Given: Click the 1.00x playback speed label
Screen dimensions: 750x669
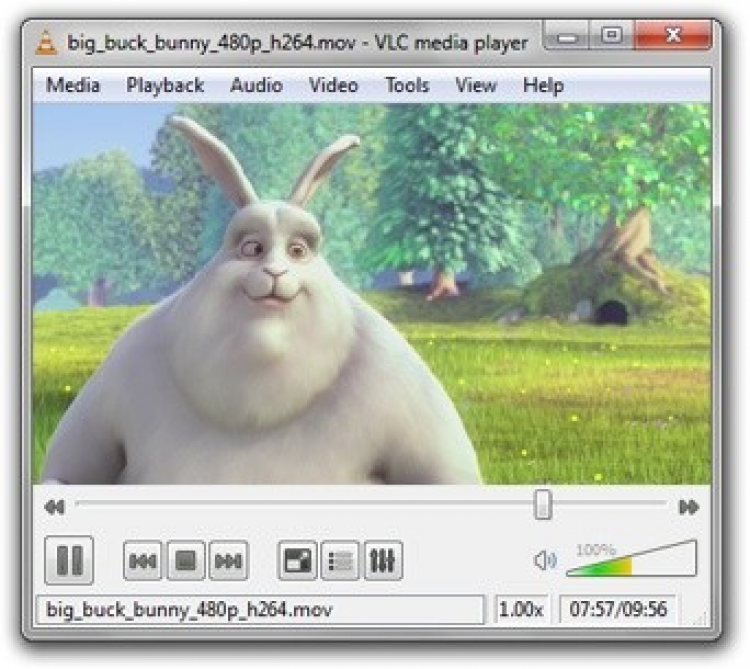Looking at the screenshot, I should tap(521, 609).
